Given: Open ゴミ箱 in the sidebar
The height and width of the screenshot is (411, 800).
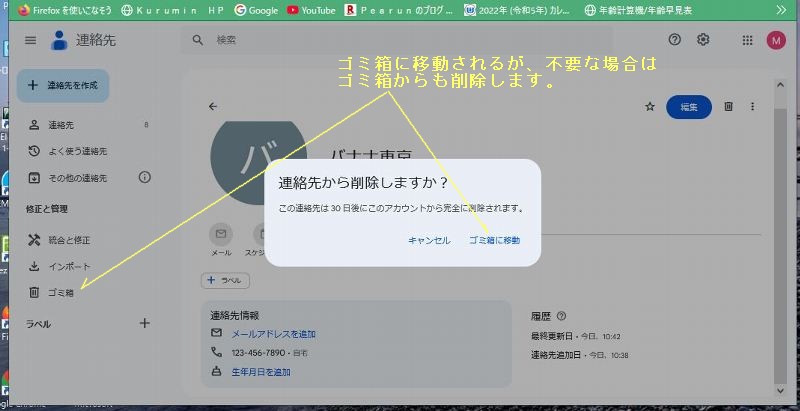Looking at the screenshot, I should [x=61, y=293].
